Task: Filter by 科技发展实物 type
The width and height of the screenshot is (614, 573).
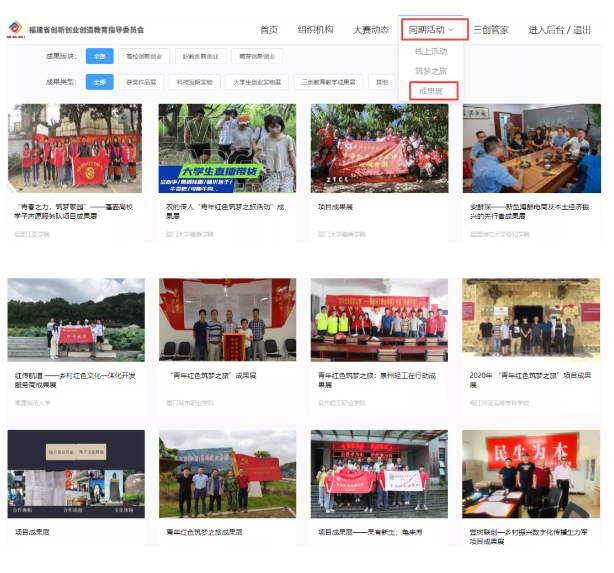Action: coord(194,82)
